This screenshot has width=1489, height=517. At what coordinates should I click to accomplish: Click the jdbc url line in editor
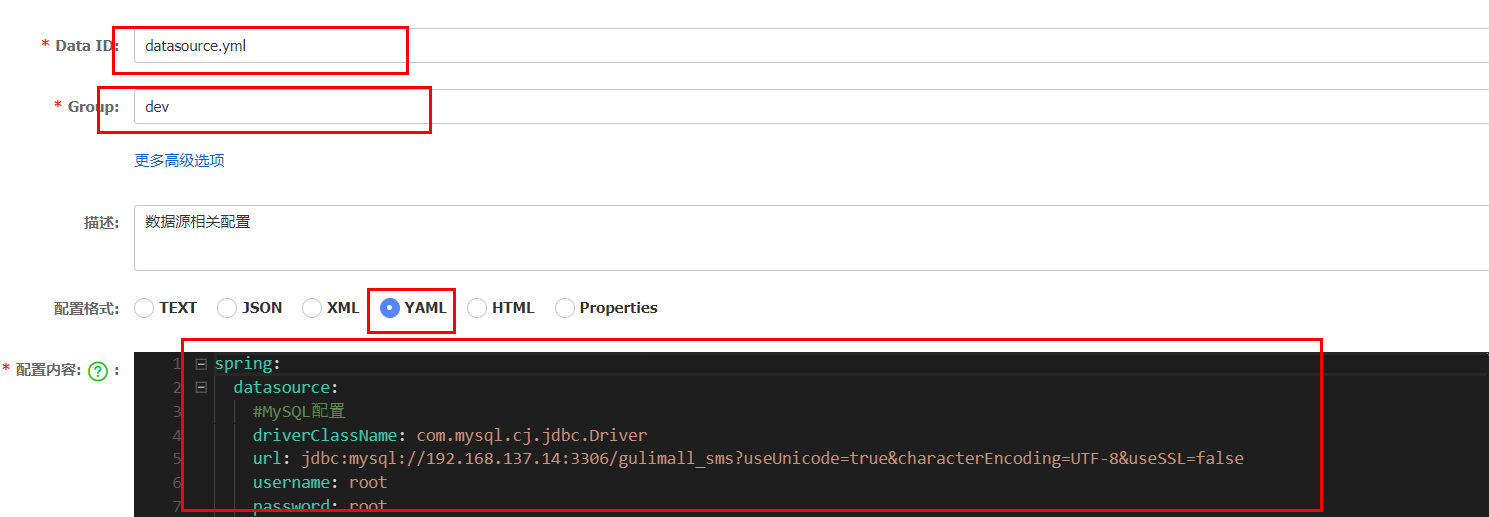coord(748,458)
